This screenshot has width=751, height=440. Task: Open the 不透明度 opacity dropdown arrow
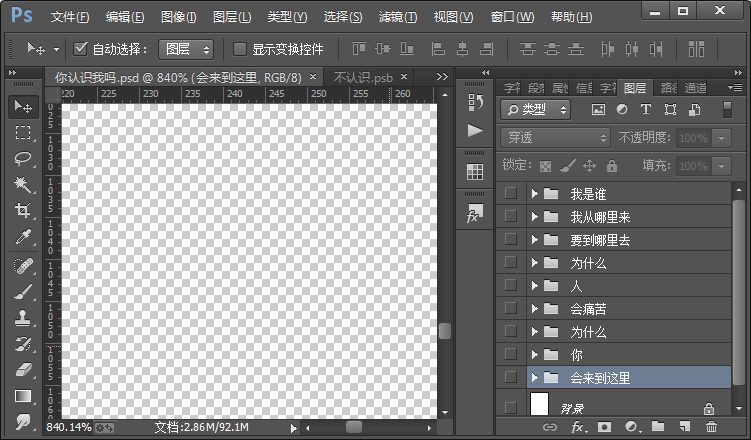coord(721,138)
